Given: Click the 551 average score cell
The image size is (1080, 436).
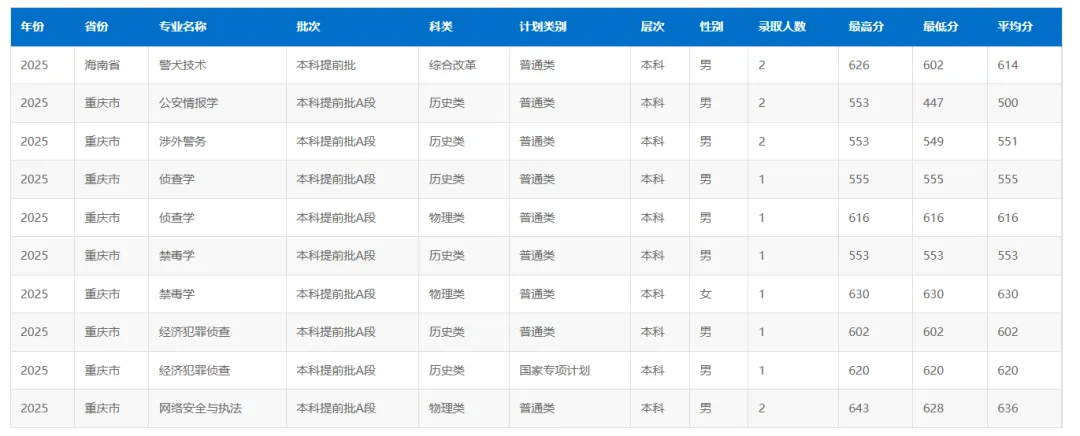Looking at the screenshot, I should [x=1008, y=142].
